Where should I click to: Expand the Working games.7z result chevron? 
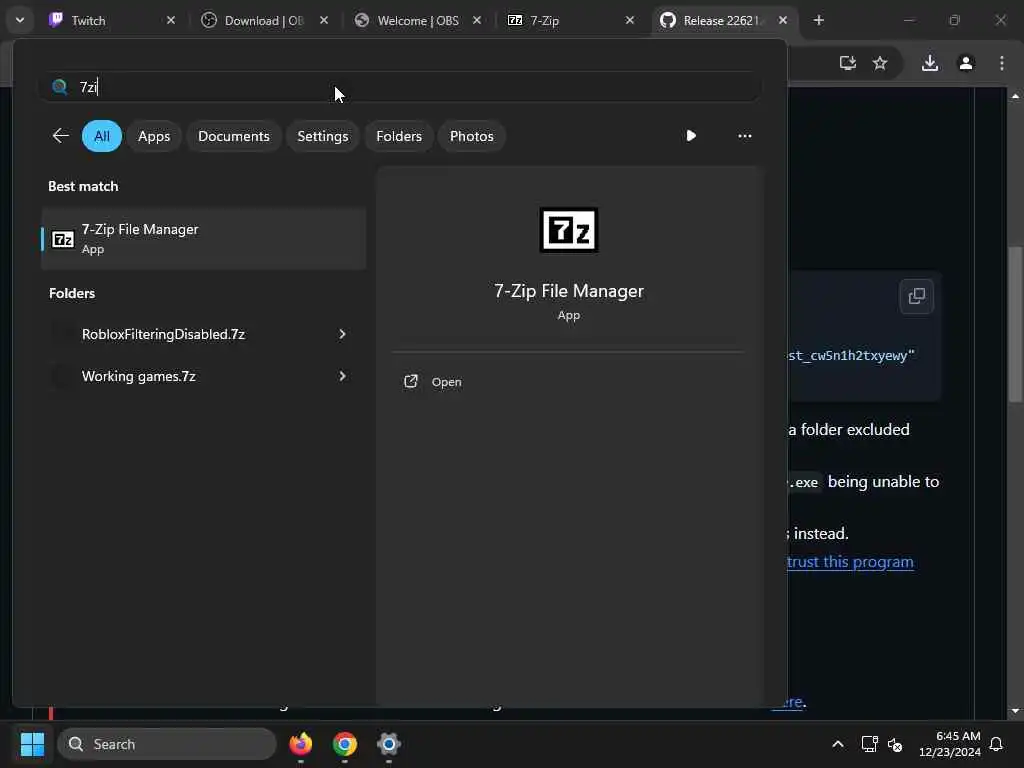click(342, 376)
